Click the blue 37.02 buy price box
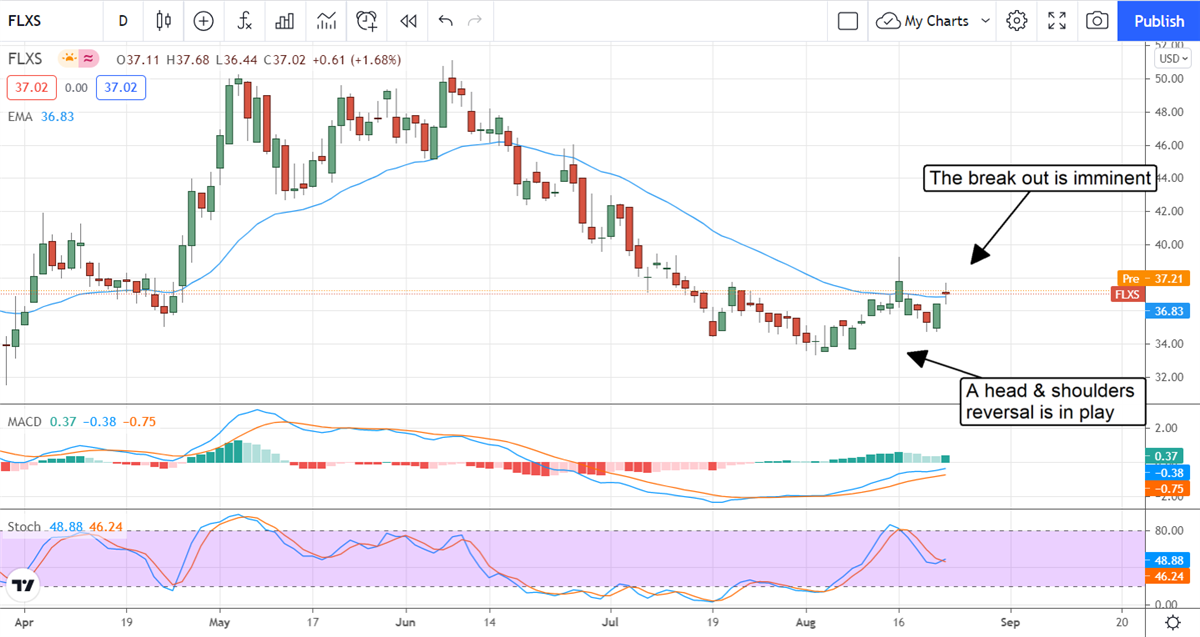Screen dimensions: 1200x637 point(121,88)
